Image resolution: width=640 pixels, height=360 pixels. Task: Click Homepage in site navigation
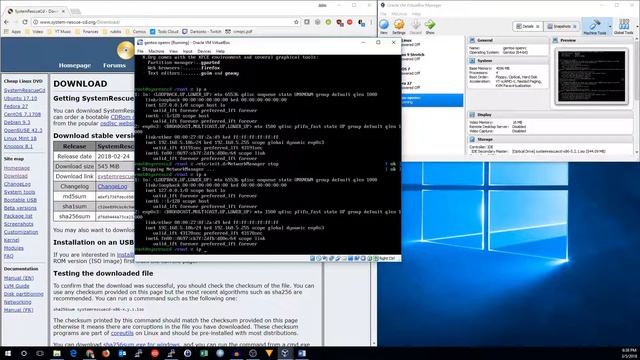click(x=75, y=65)
